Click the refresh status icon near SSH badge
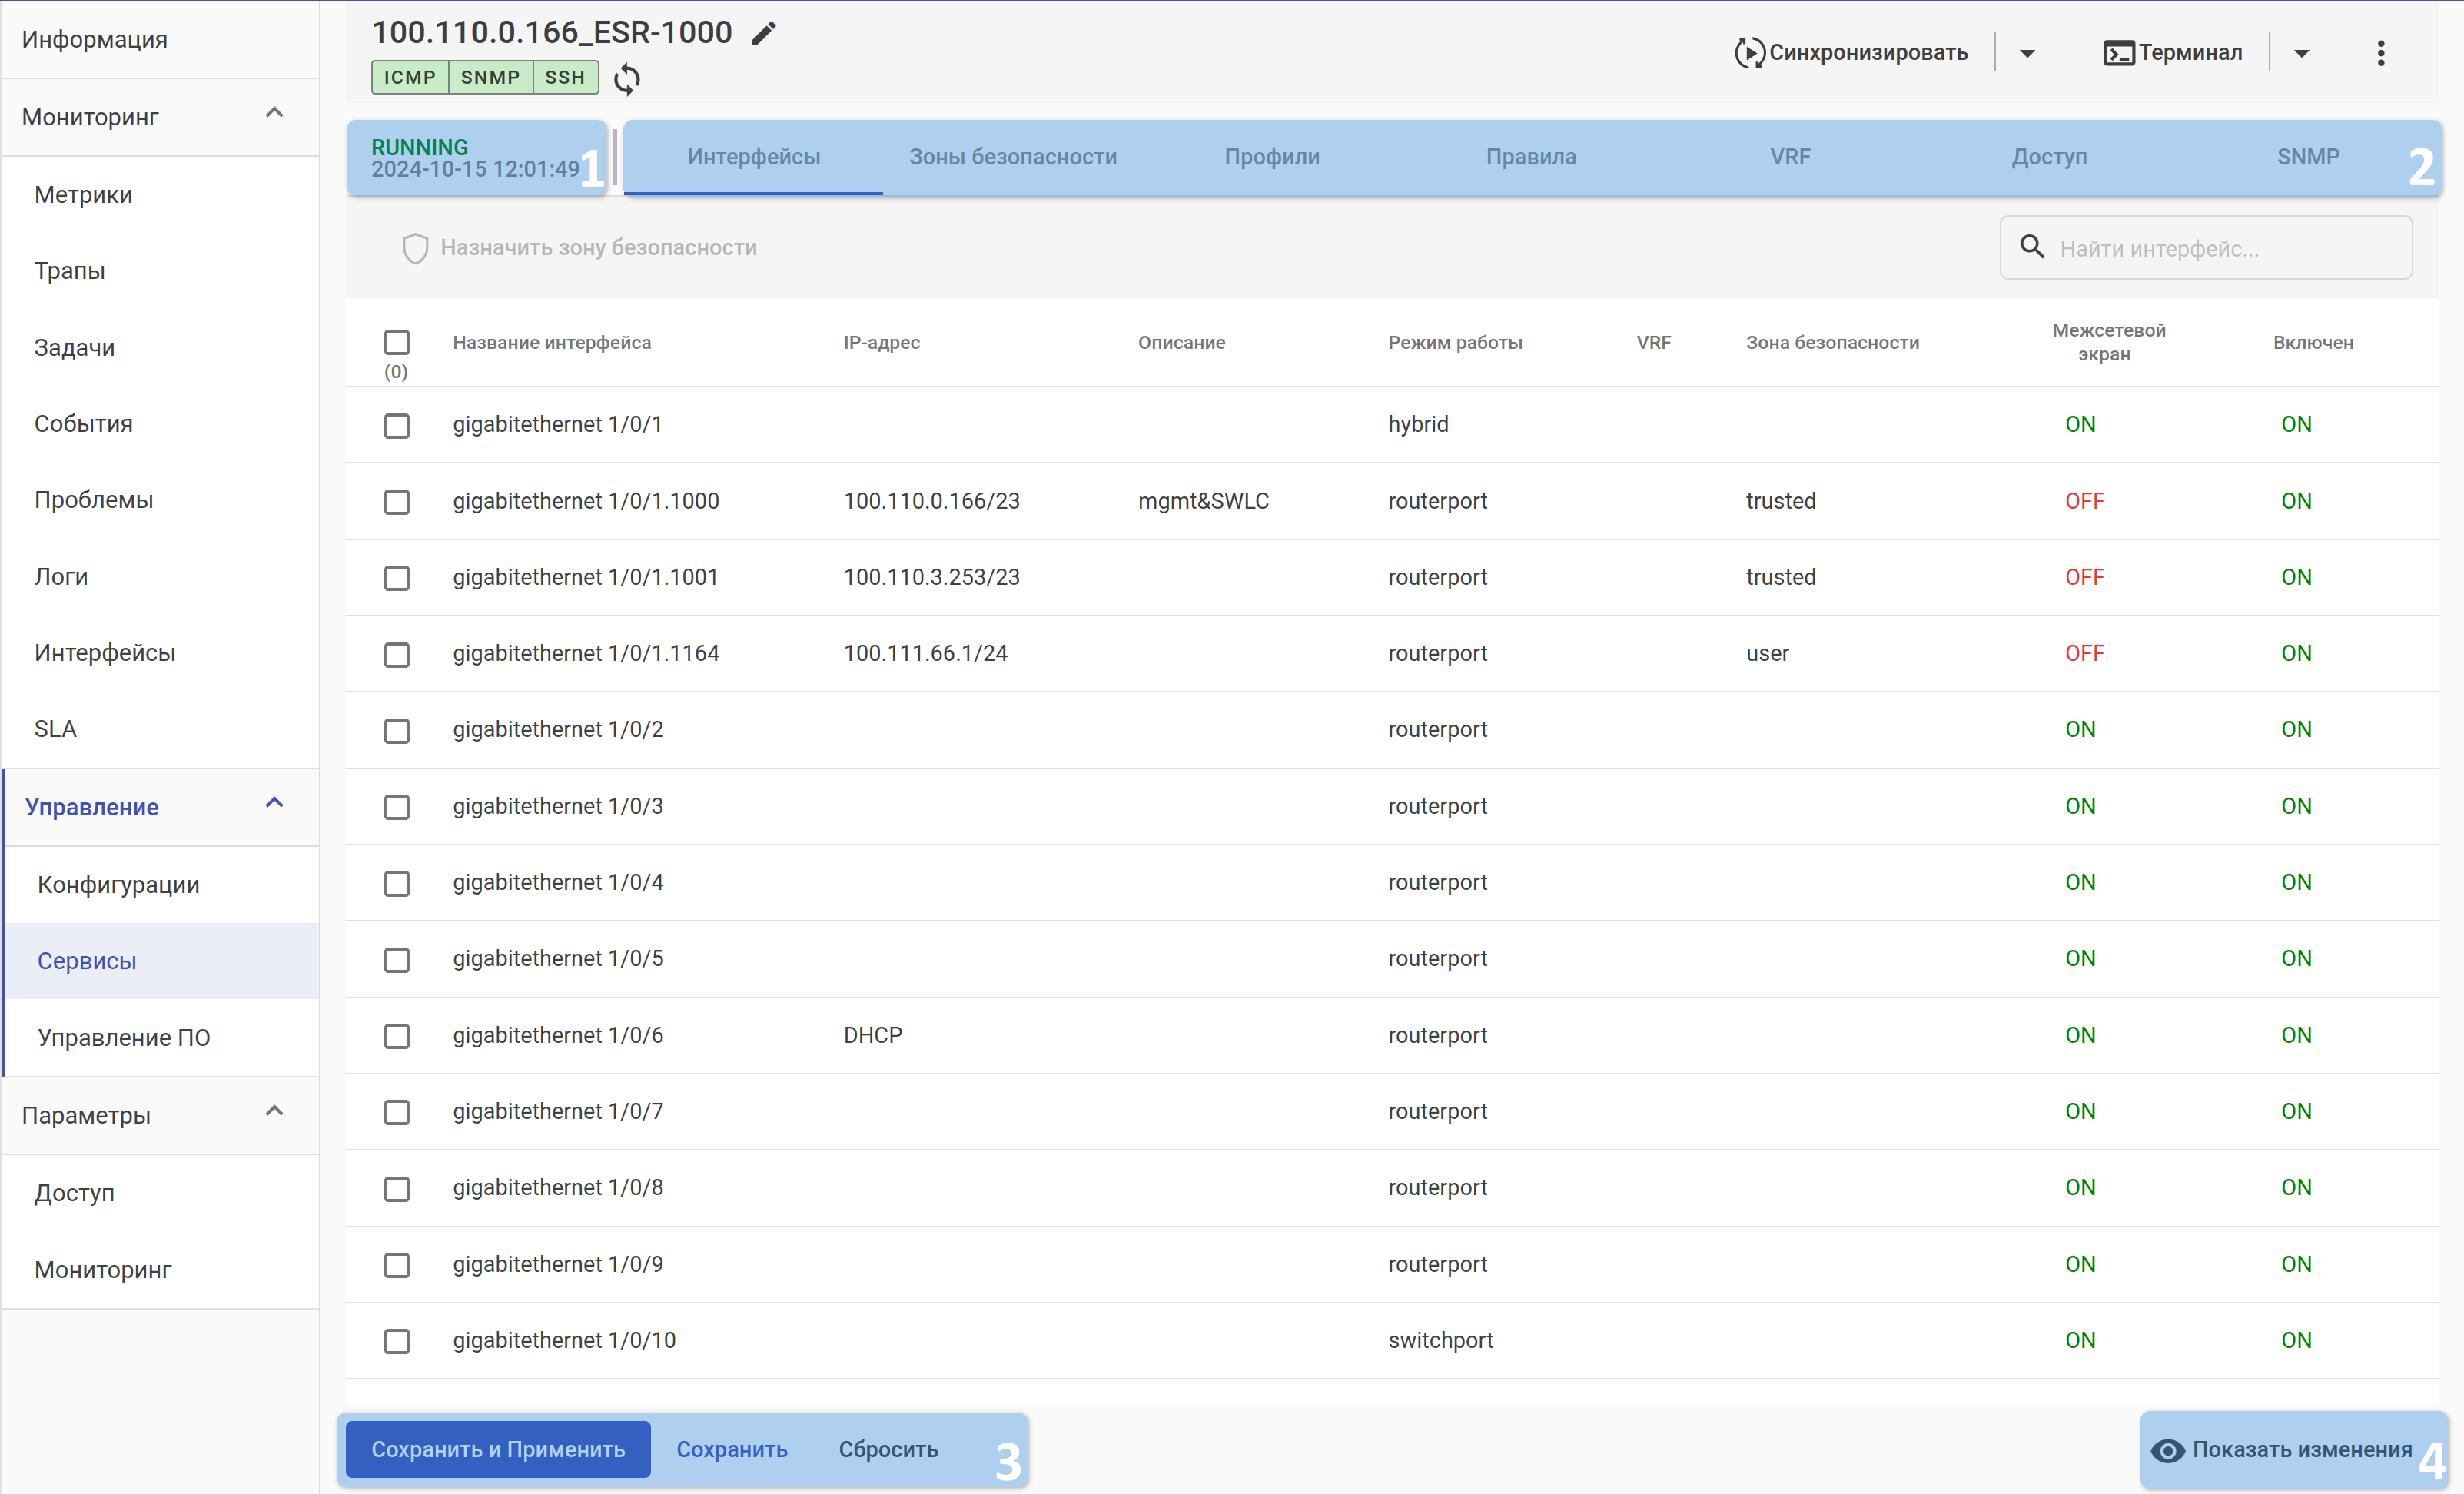This screenshot has width=2464, height=1494. point(627,78)
